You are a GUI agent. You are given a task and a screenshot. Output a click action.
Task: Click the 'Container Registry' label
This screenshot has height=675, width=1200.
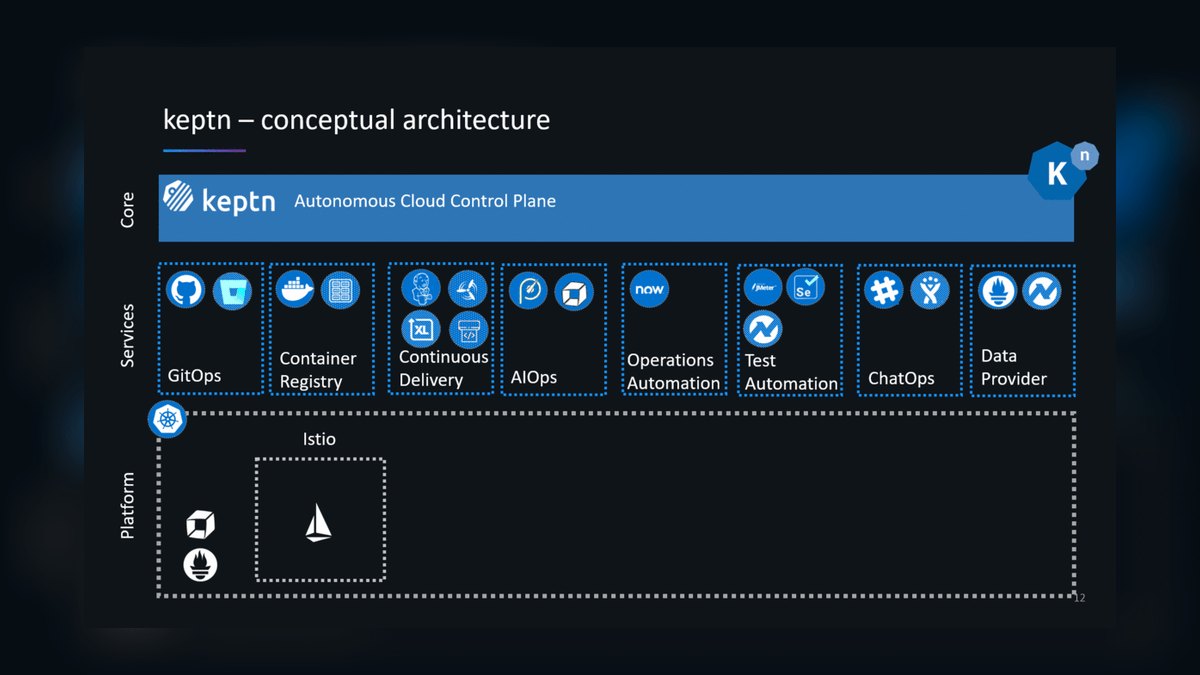click(x=318, y=370)
